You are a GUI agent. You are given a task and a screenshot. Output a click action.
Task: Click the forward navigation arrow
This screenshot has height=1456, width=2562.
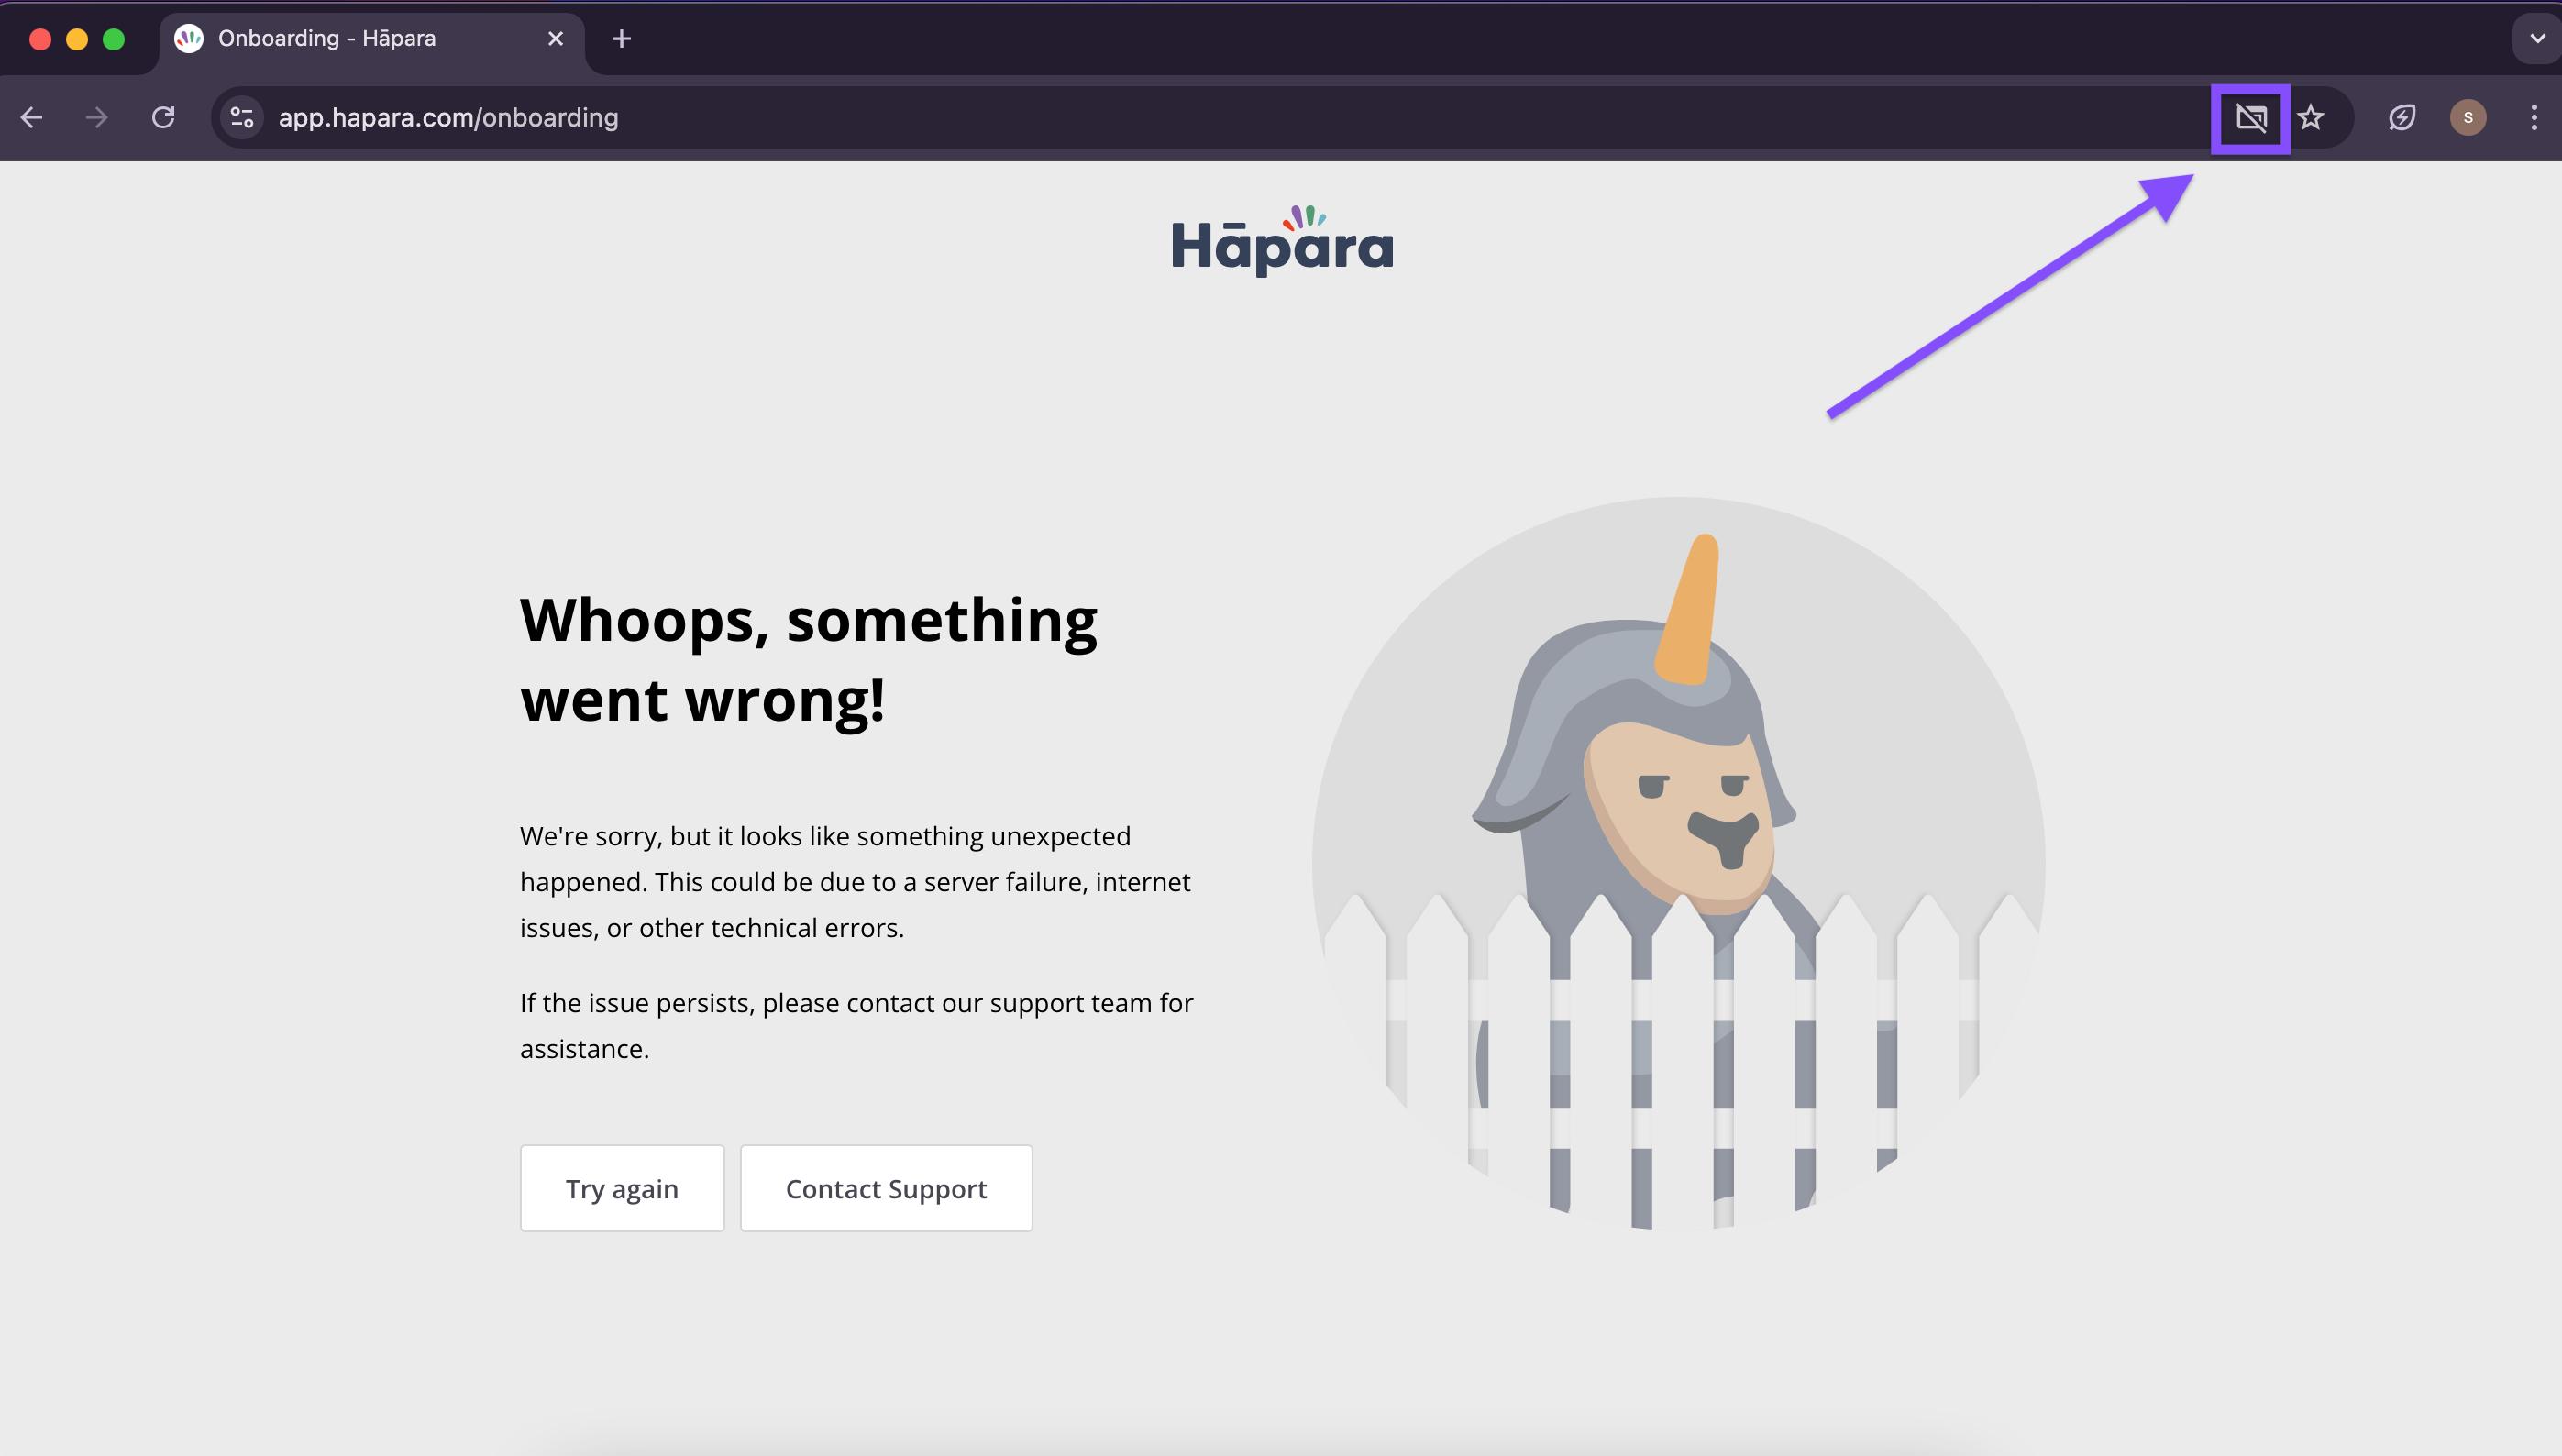tap(97, 118)
